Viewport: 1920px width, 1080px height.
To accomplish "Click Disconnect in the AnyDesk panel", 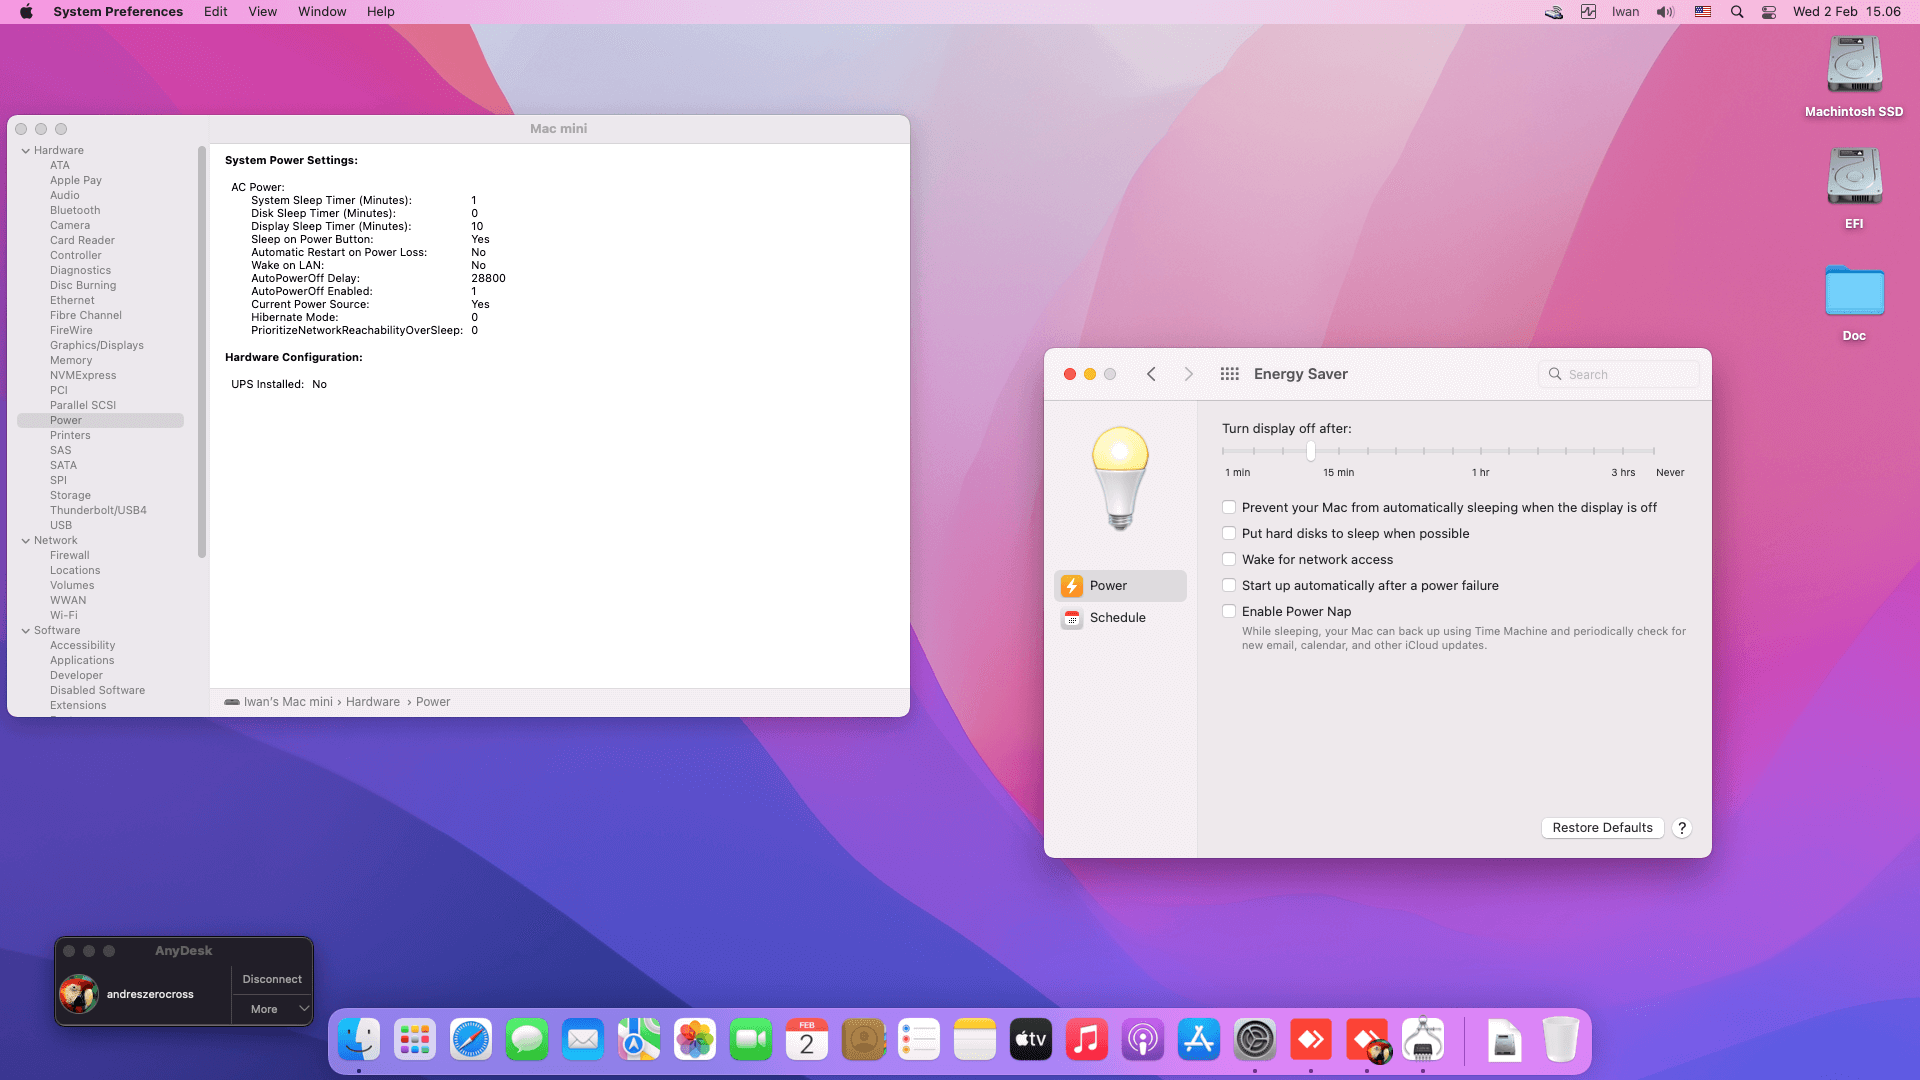I will point(272,980).
